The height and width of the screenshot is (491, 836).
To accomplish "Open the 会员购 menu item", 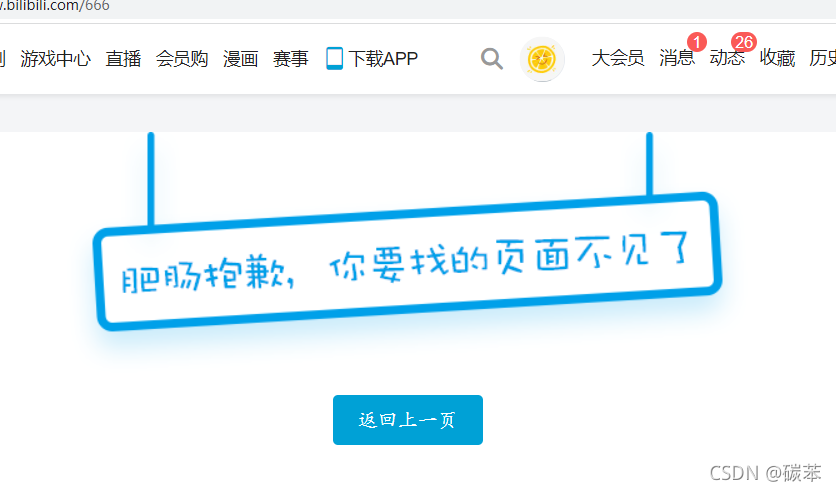I will point(182,58).
